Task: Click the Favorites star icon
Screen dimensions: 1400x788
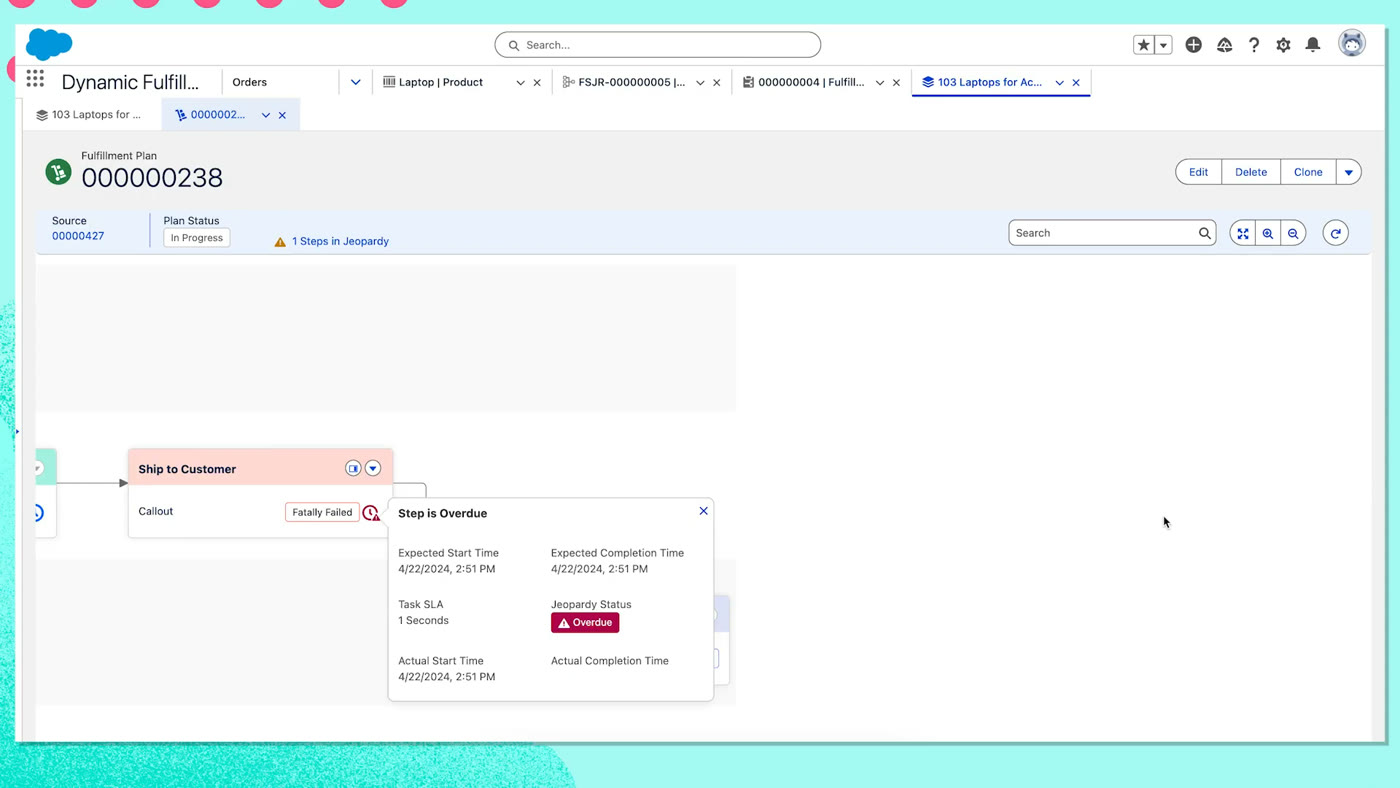Action: point(1144,45)
